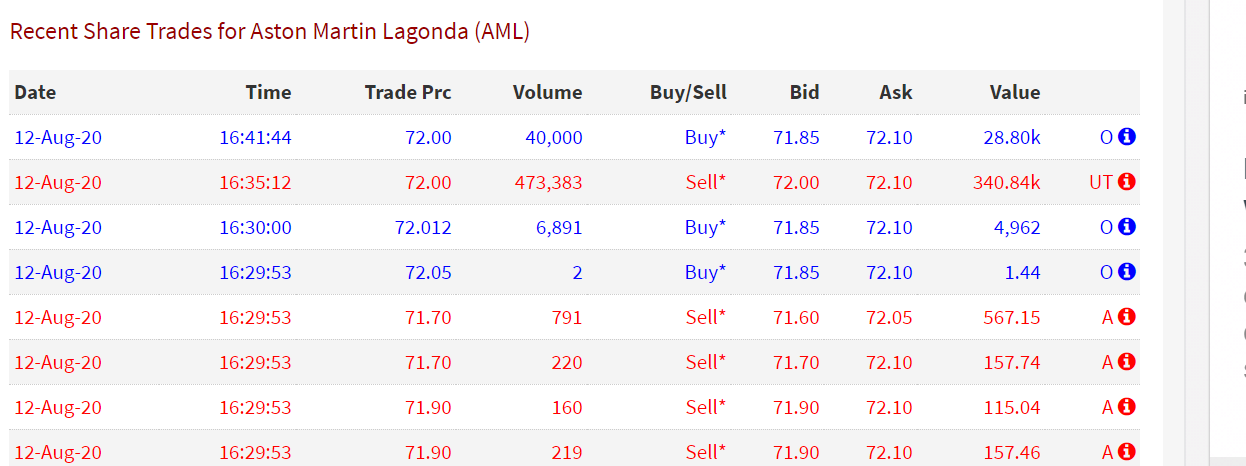The width and height of the screenshot is (1246, 466).
Task: Click the Volume column header
Action: click(547, 92)
